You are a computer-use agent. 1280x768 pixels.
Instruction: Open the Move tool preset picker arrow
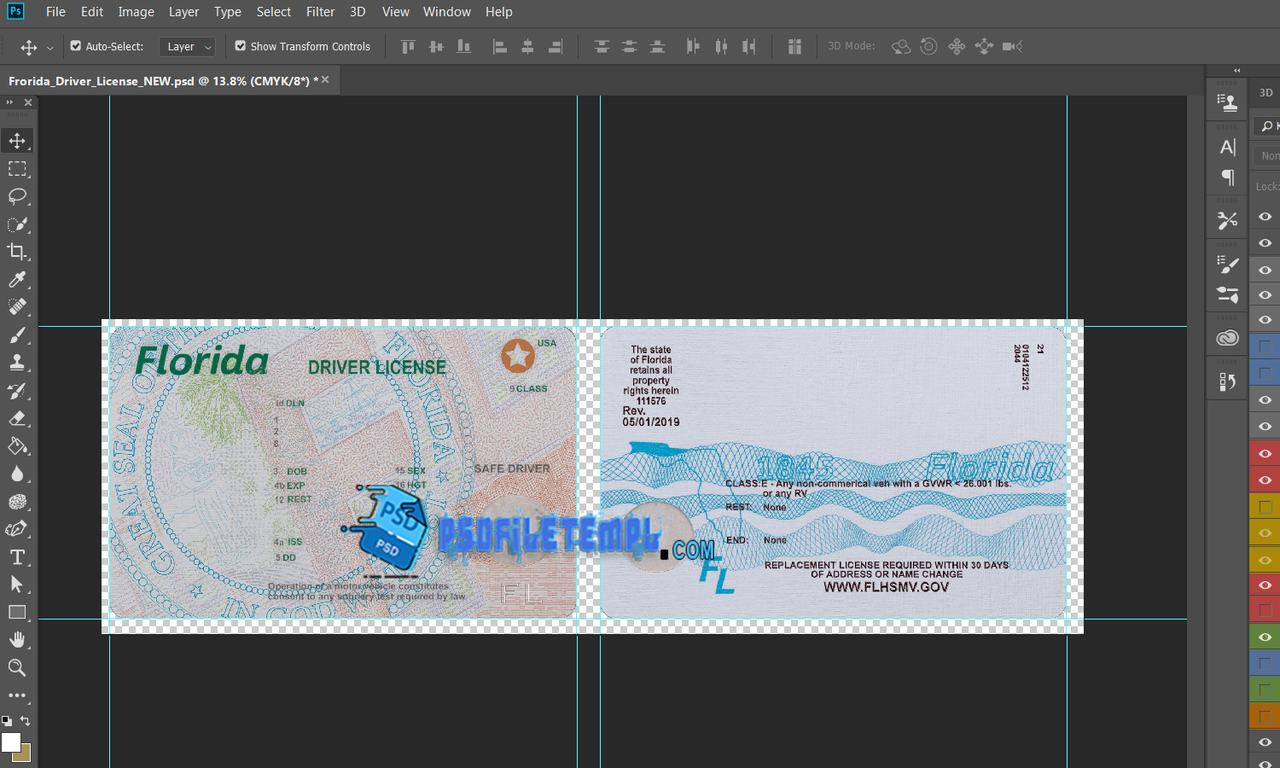click(x=50, y=47)
